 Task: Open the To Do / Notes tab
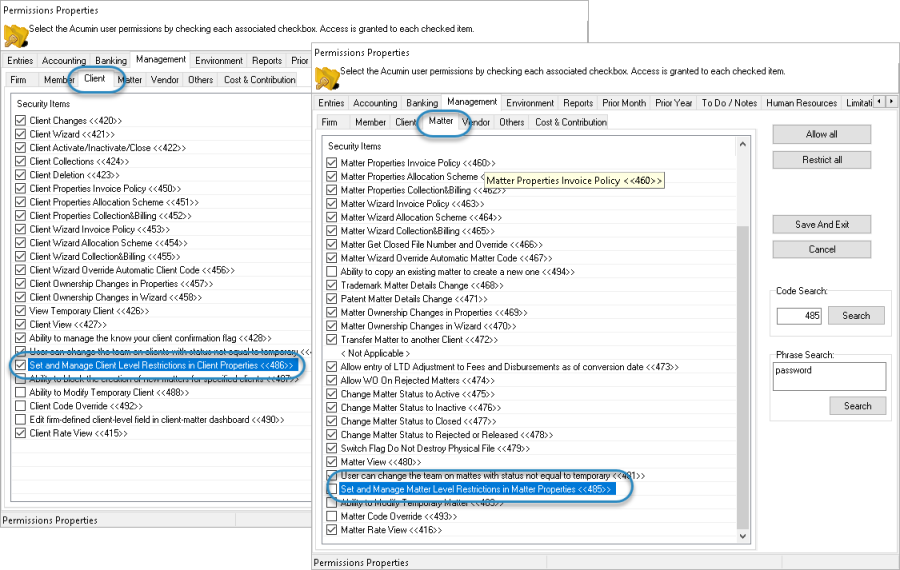[729, 103]
